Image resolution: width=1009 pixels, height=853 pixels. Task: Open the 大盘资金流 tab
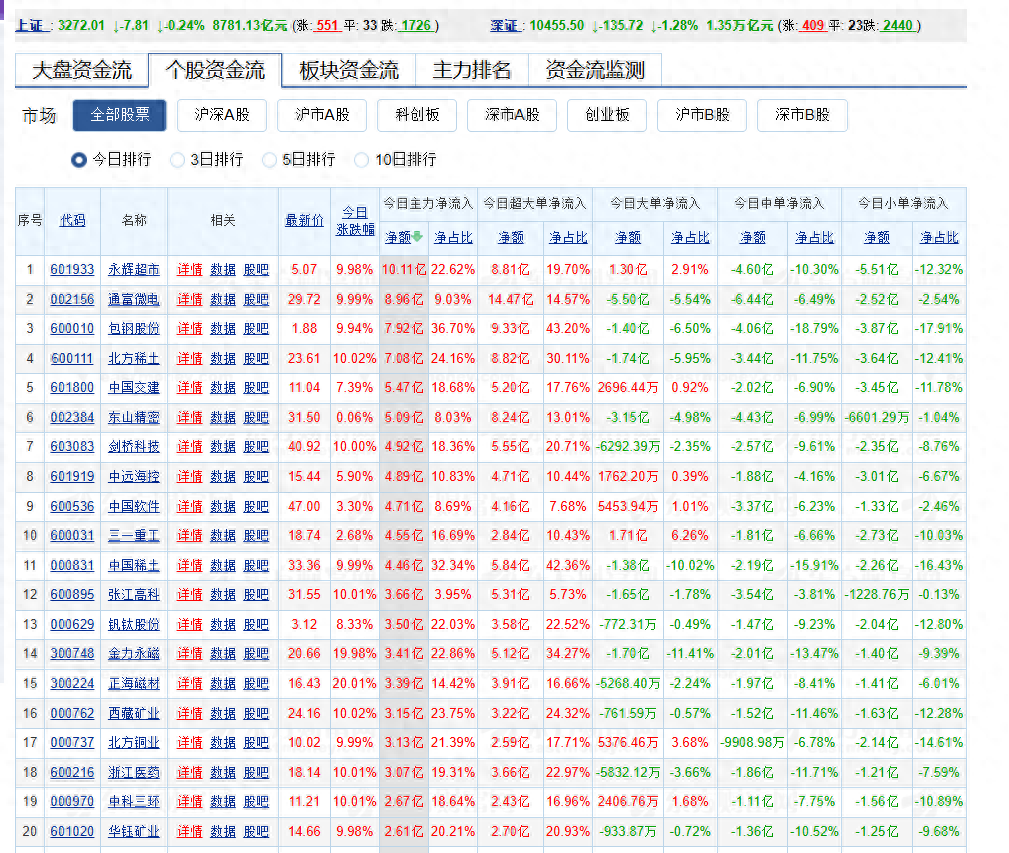[x=82, y=70]
